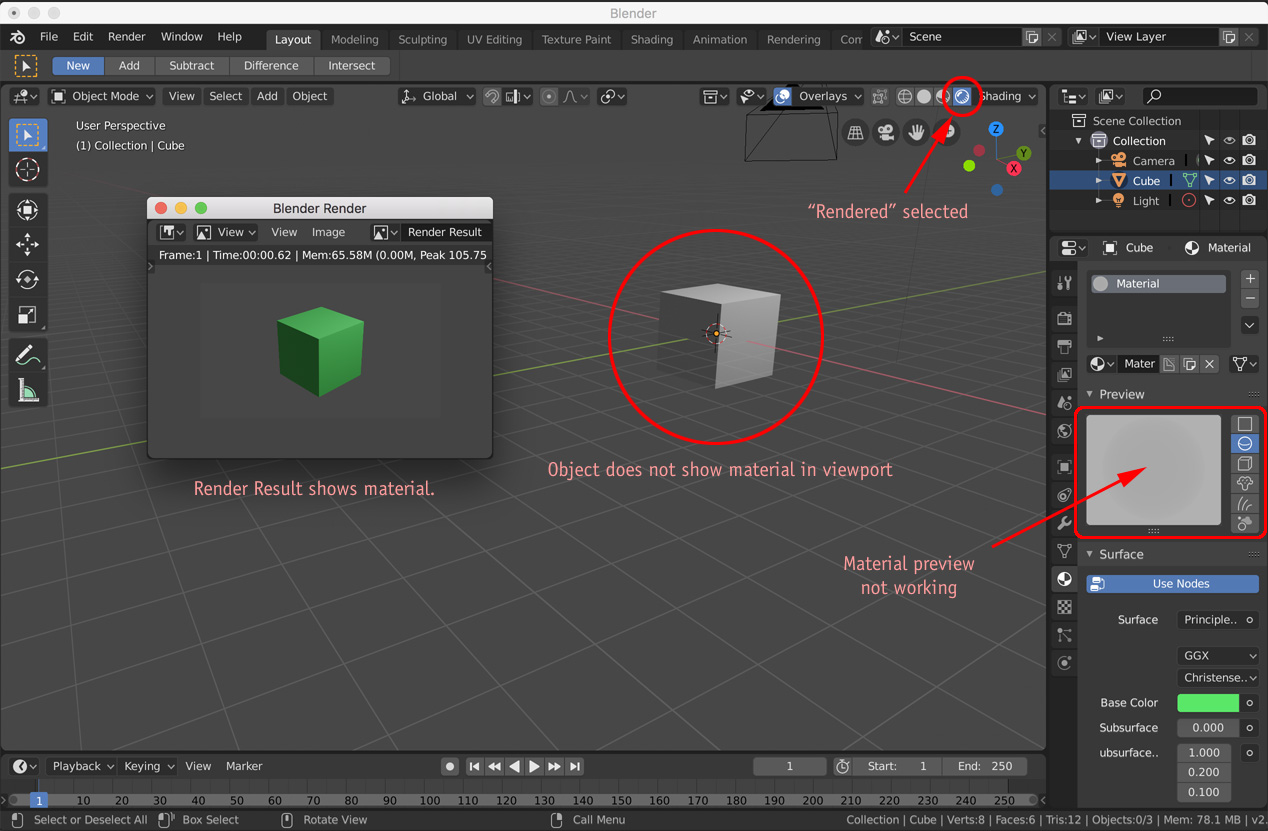Play the animation forward
Image resolution: width=1268 pixels, height=831 pixels.
coord(534,766)
